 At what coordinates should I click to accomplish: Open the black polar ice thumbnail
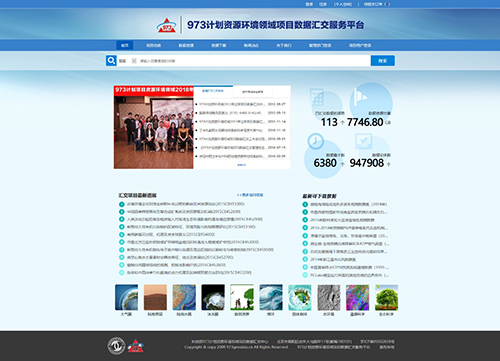(213, 297)
